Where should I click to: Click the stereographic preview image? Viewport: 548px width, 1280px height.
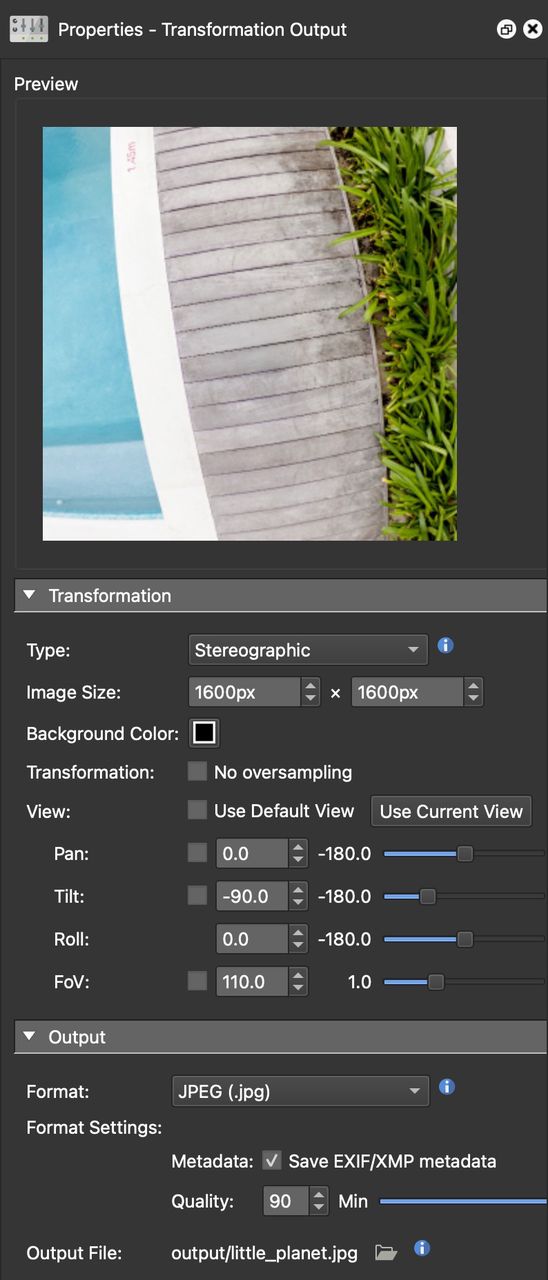click(250, 334)
